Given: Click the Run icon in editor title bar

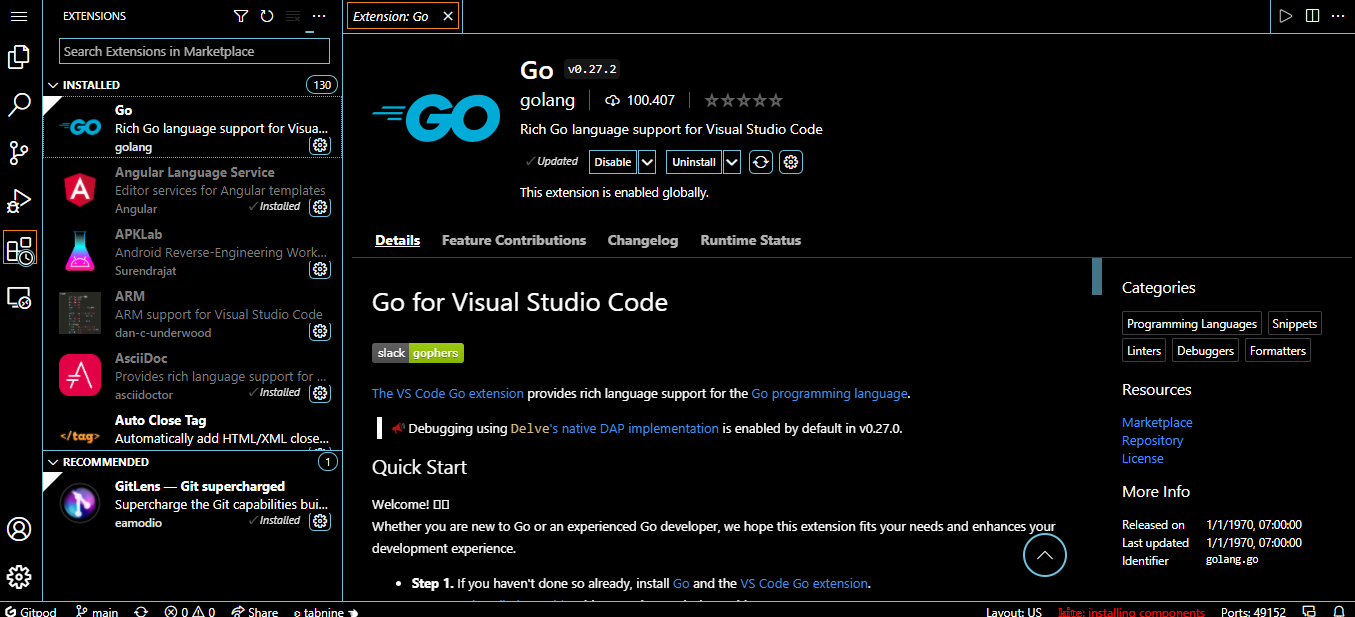Looking at the screenshot, I should coord(1286,16).
